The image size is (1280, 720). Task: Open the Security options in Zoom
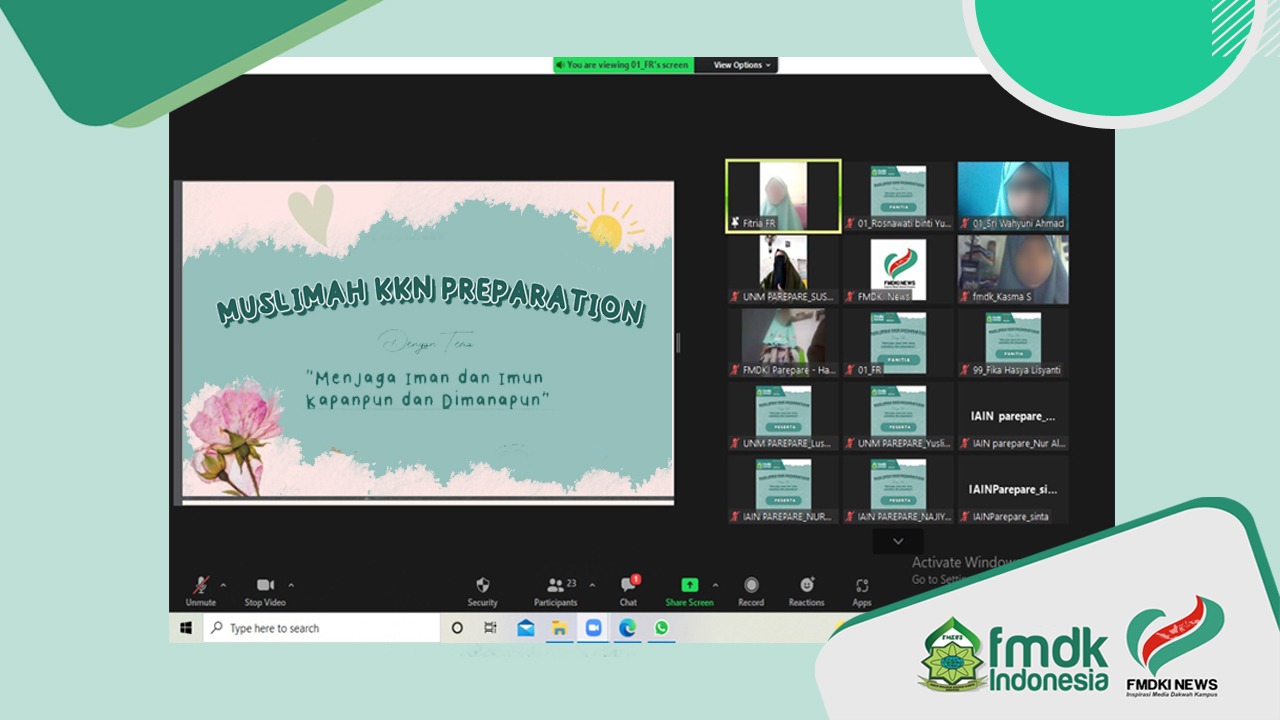[482, 590]
